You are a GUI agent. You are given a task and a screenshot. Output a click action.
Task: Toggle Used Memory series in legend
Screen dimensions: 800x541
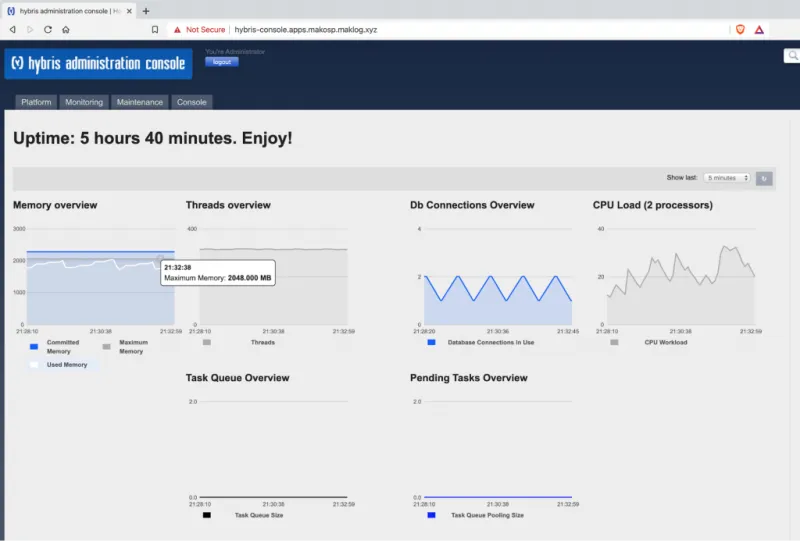coord(34,365)
